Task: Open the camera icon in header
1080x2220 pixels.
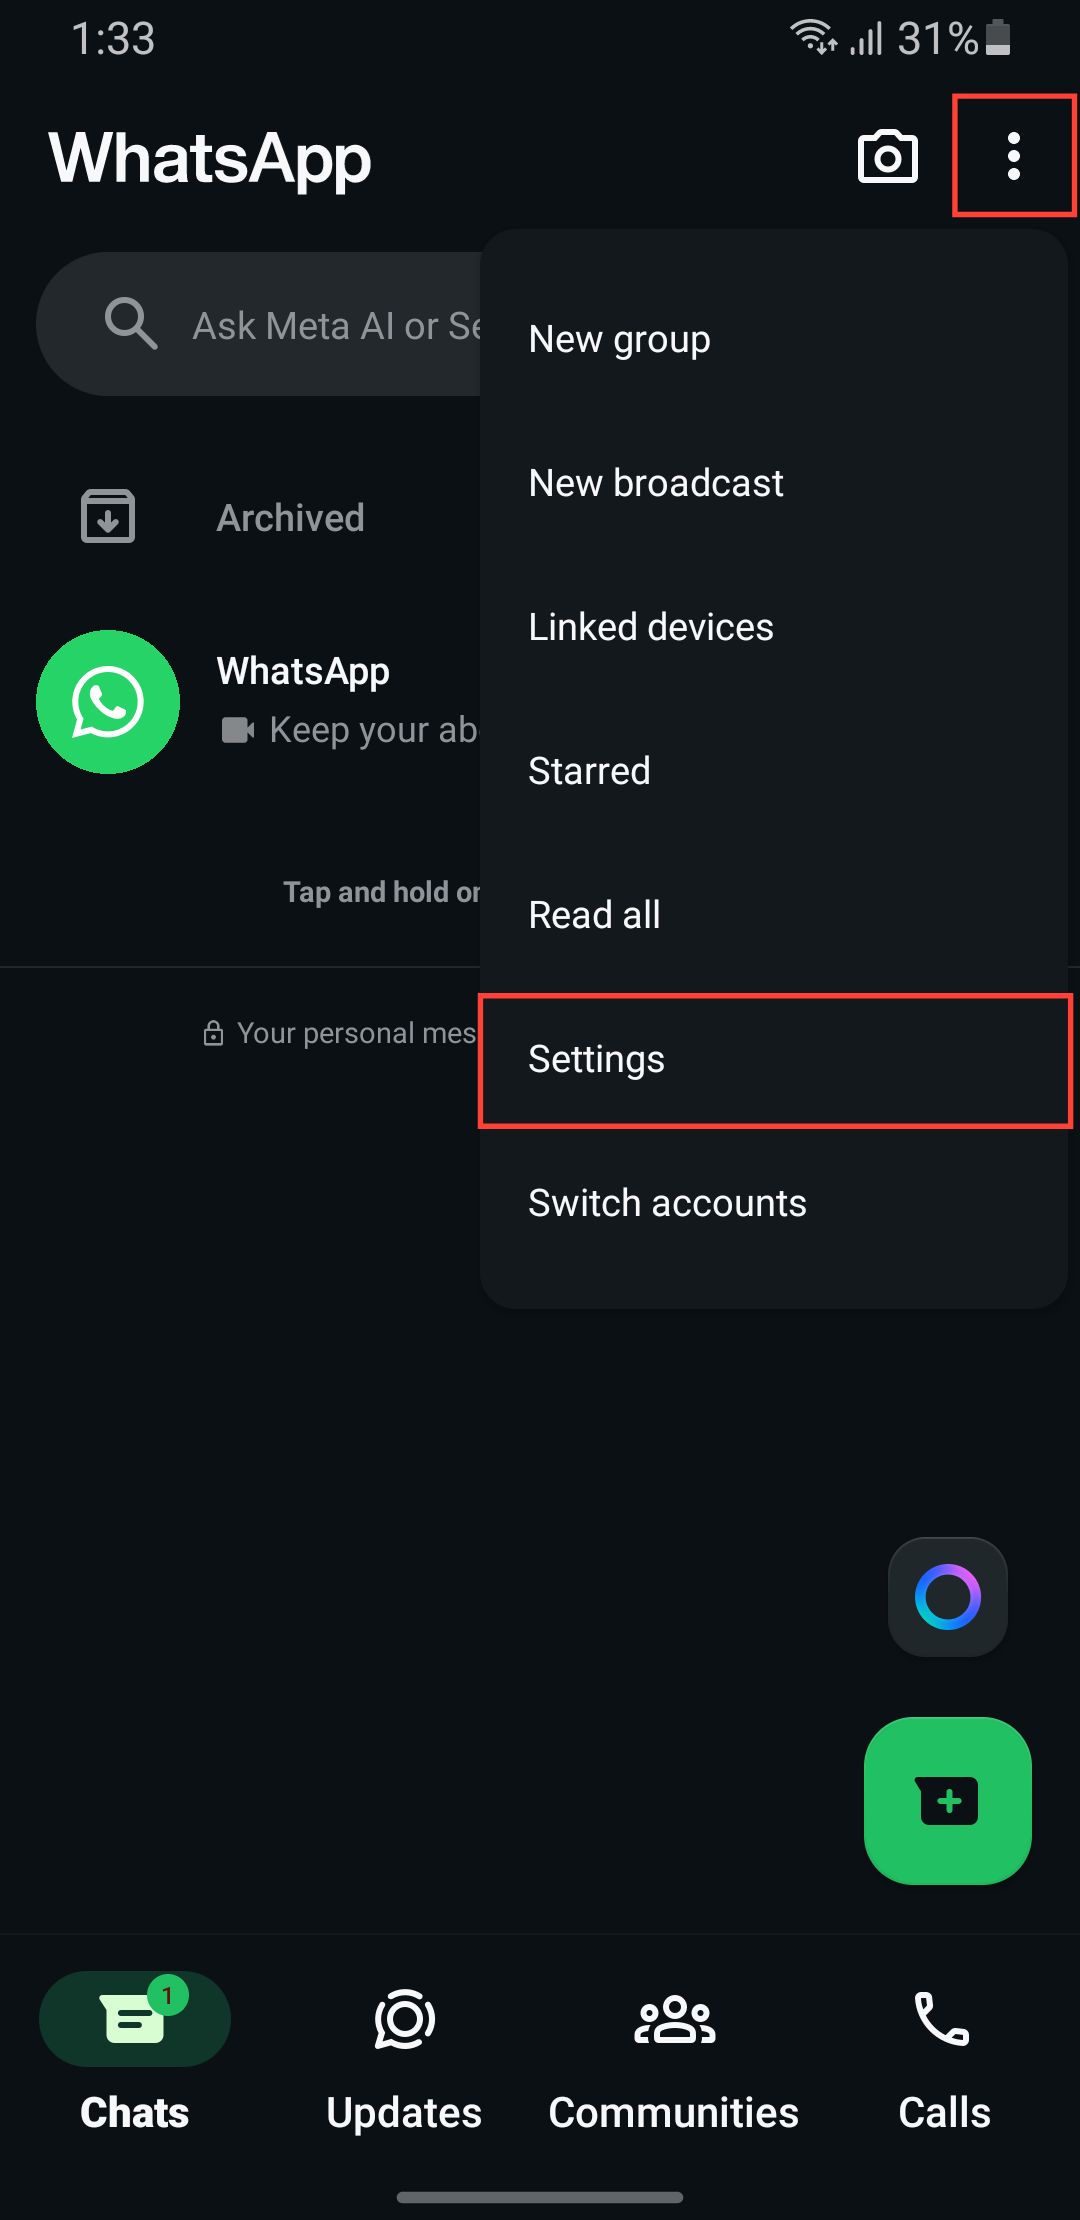Action: (888, 156)
